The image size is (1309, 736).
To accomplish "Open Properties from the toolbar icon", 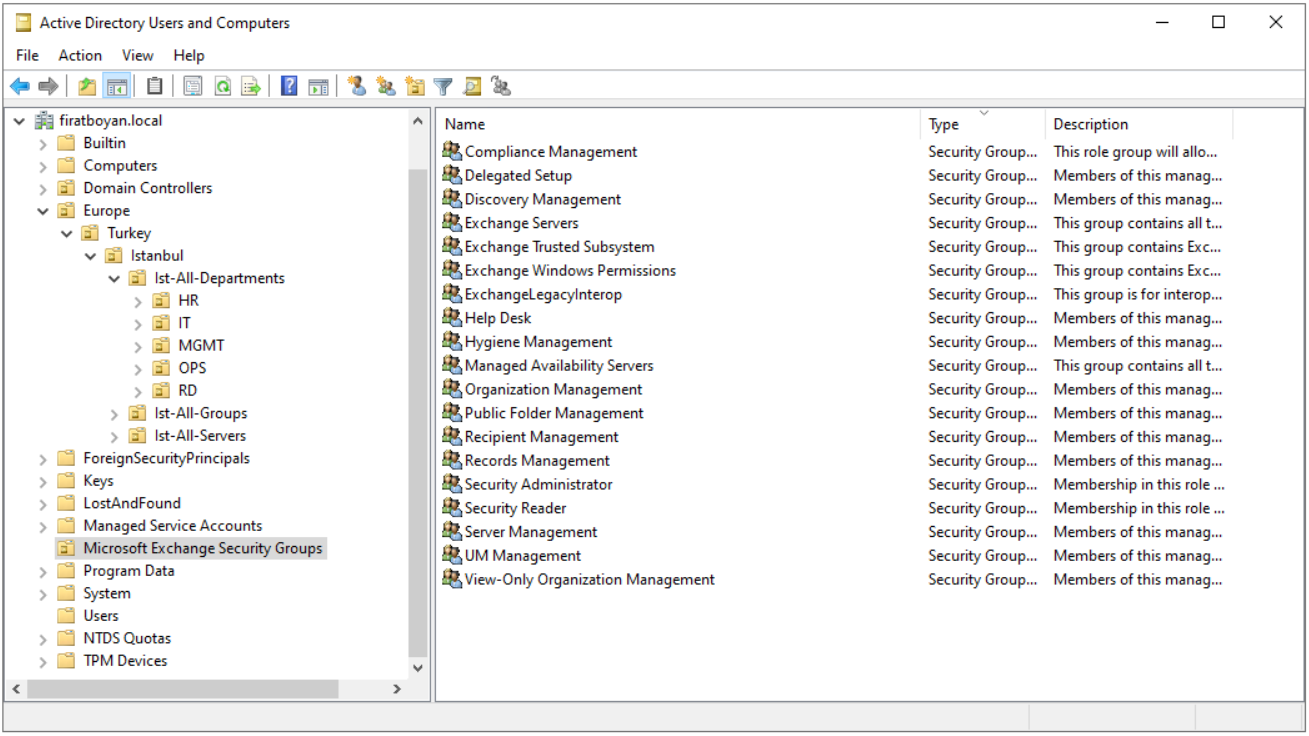I will (x=193, y=87).
